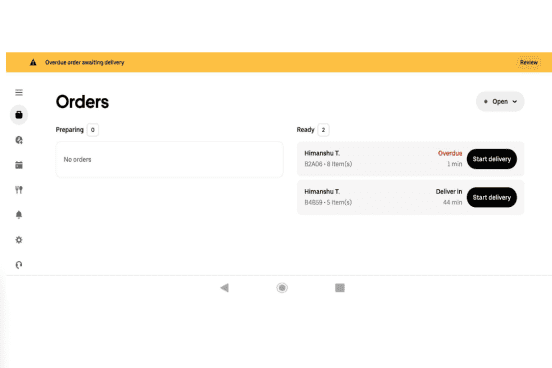This screenshot has width=552, height=368.
Task: Click the warning triangle in the banner
Action: [x=33, y=62]
